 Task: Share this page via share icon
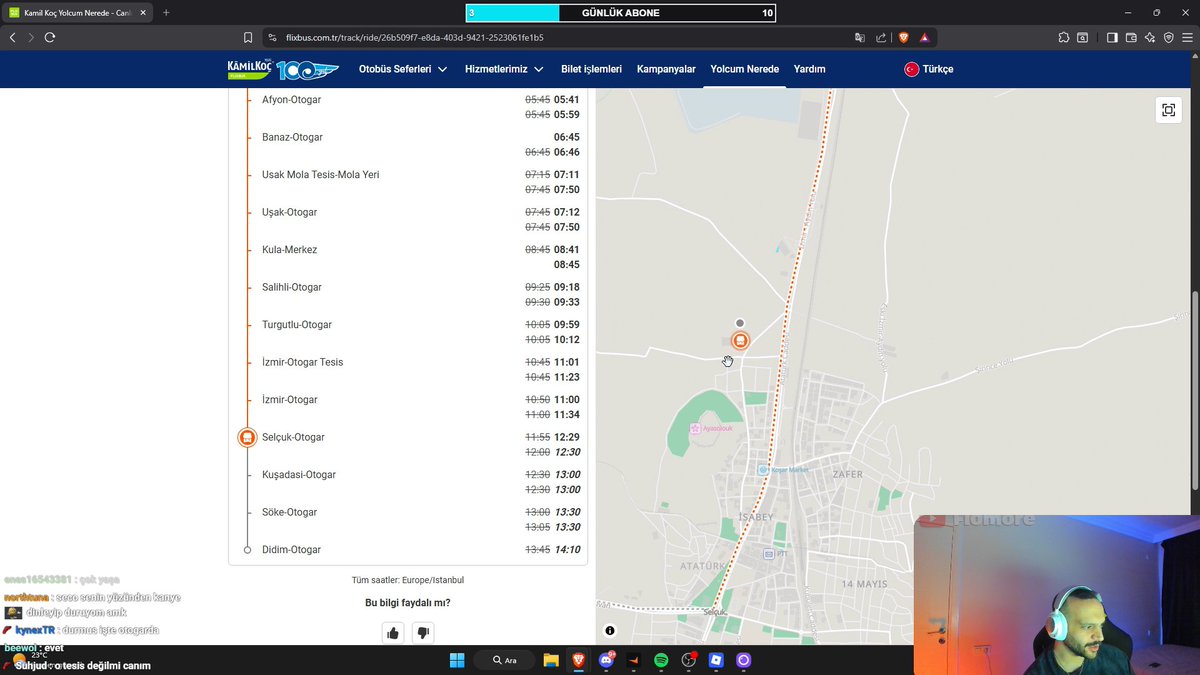(x=881, y=37)
